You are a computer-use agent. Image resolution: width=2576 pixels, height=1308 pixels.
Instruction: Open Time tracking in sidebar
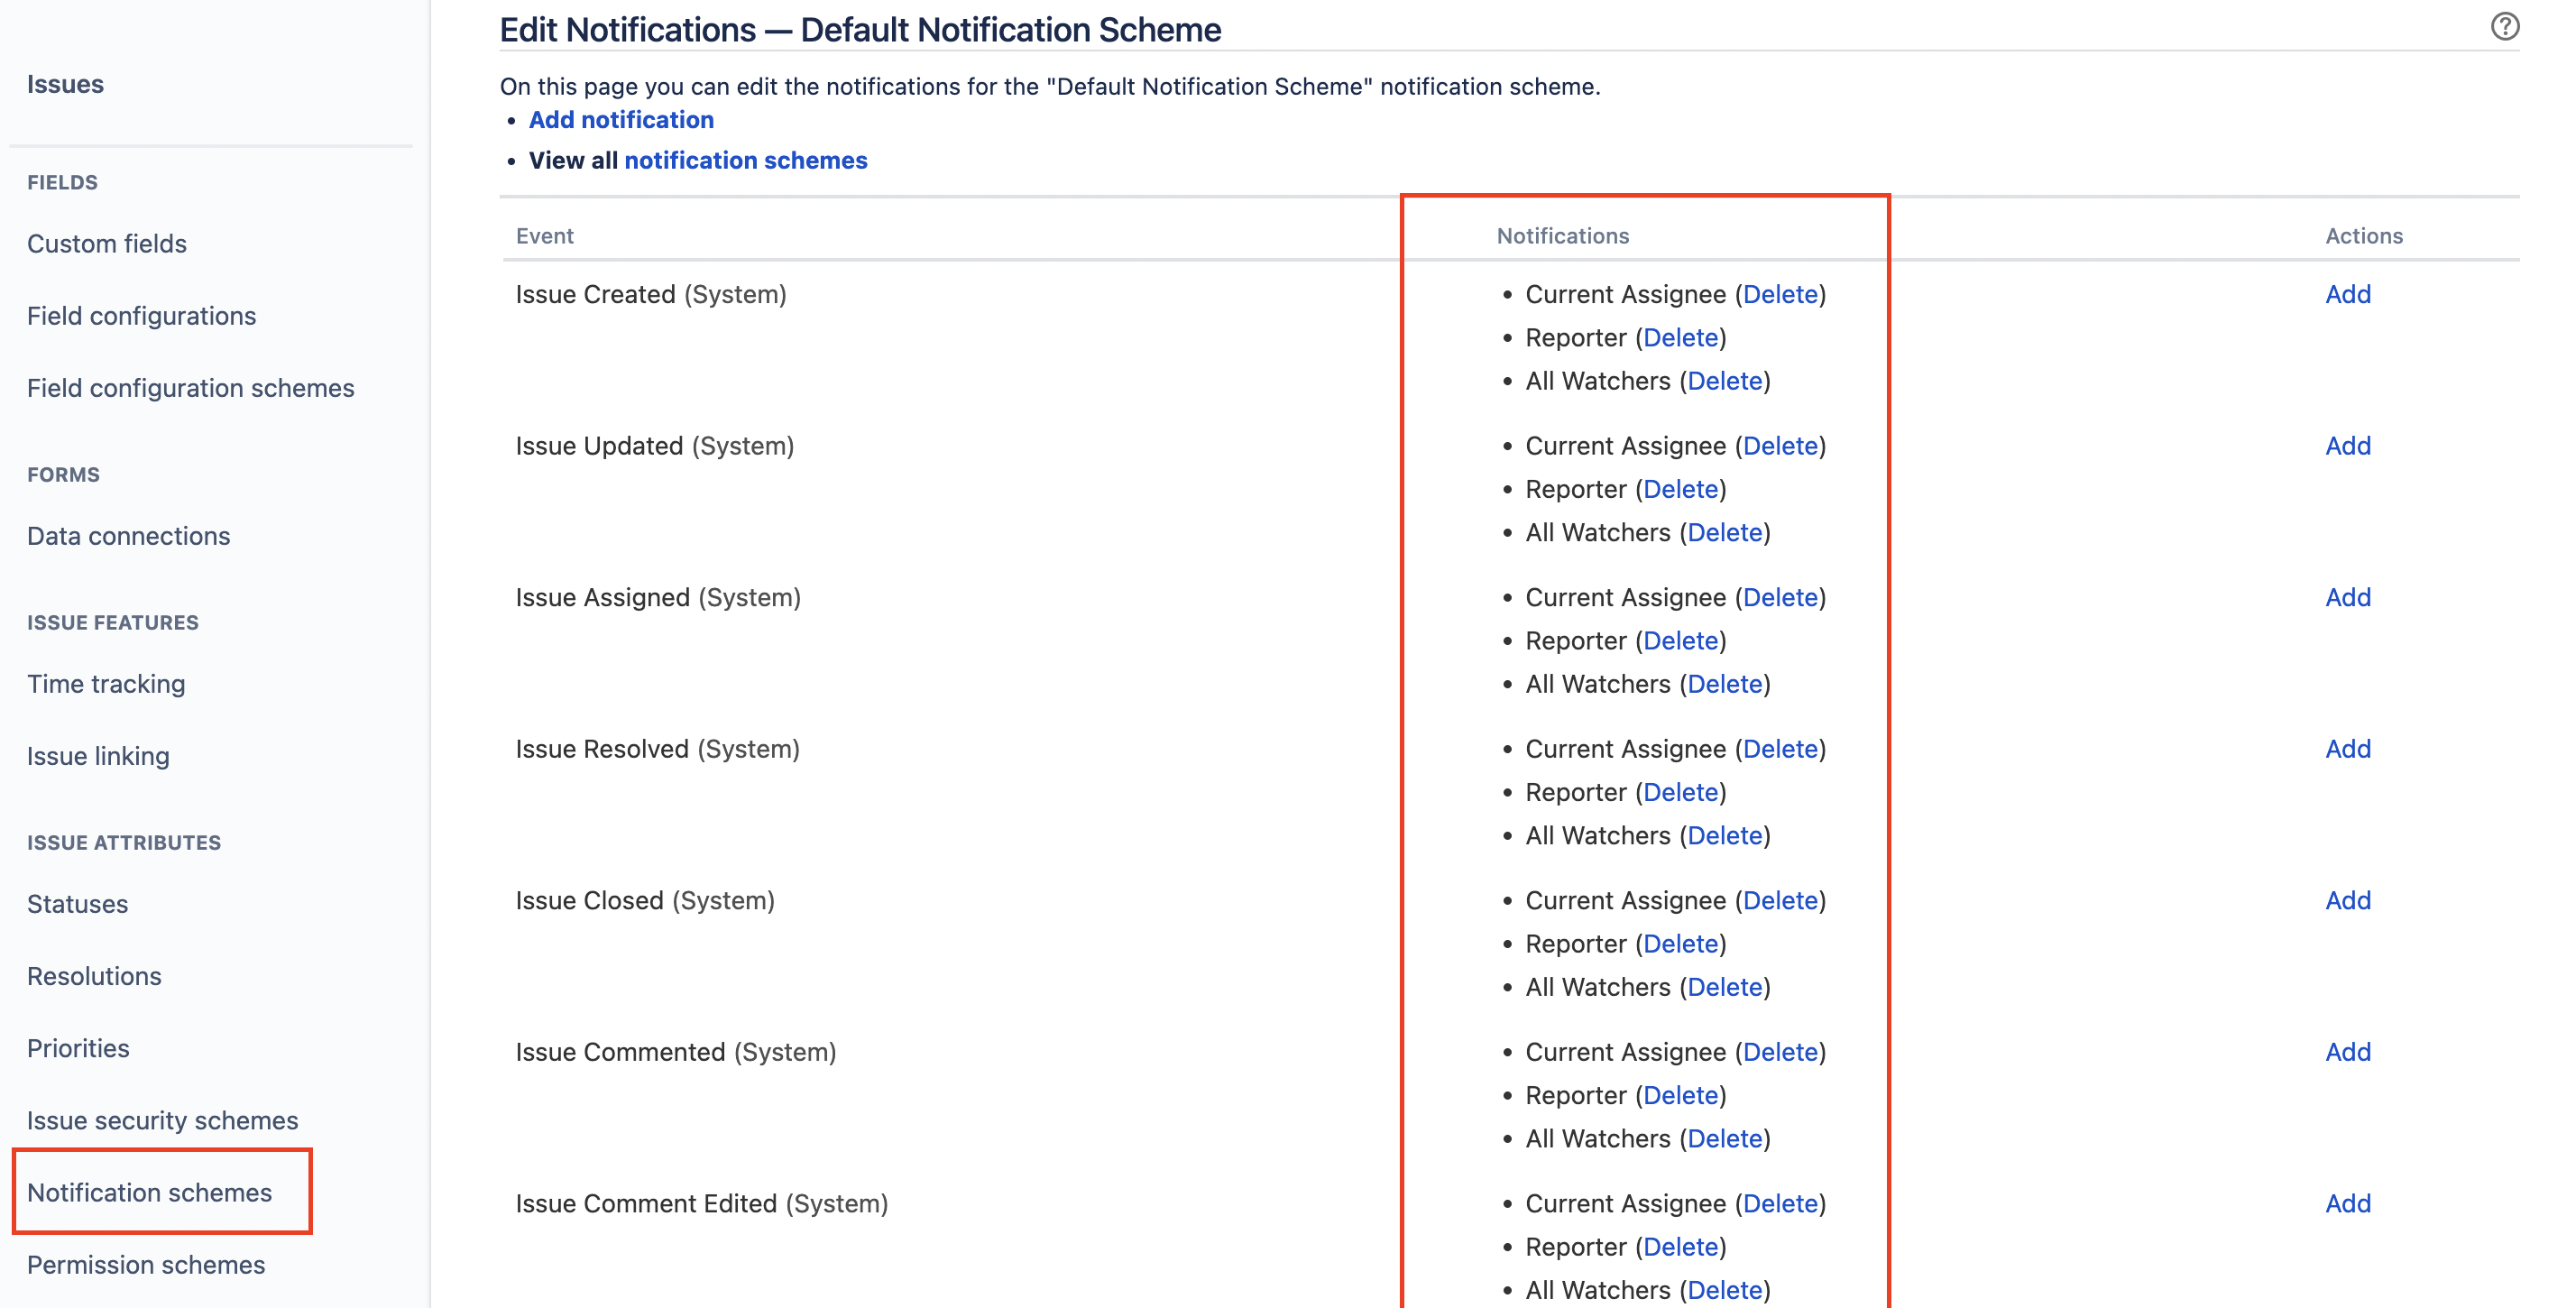pyautogui.click(x=106, y=684)
